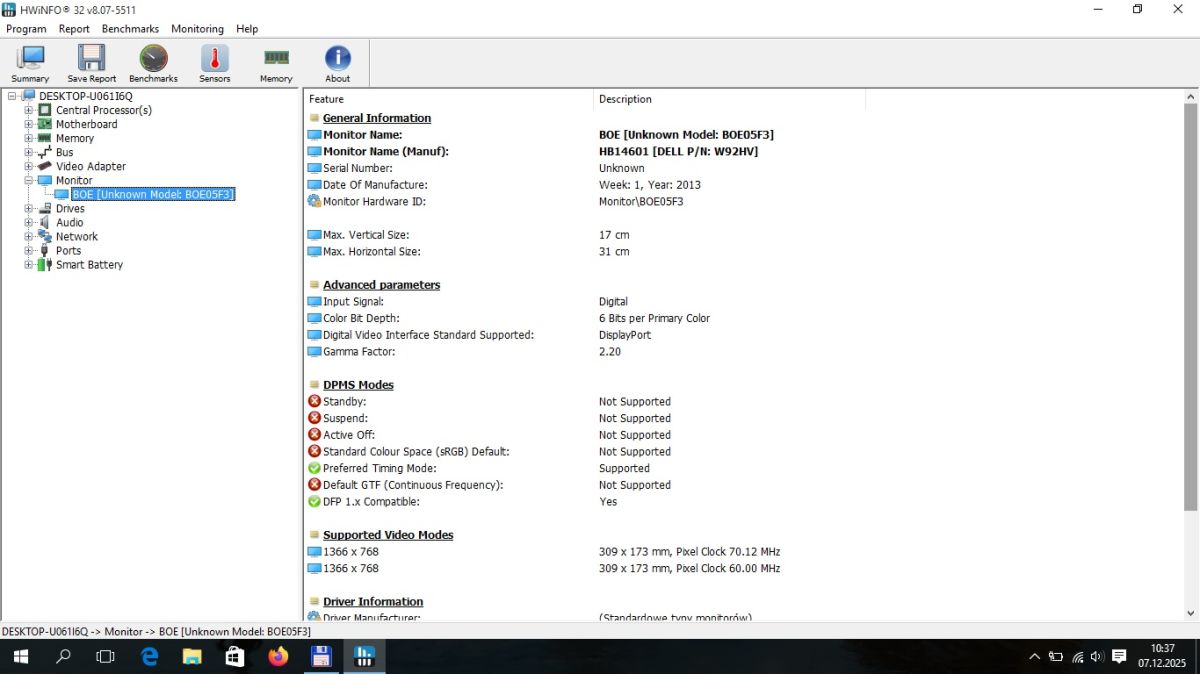Click the HWiNFO taskbar button
Image resolution: width=1200 pixels, height=674 pixels.
(364, 657)
